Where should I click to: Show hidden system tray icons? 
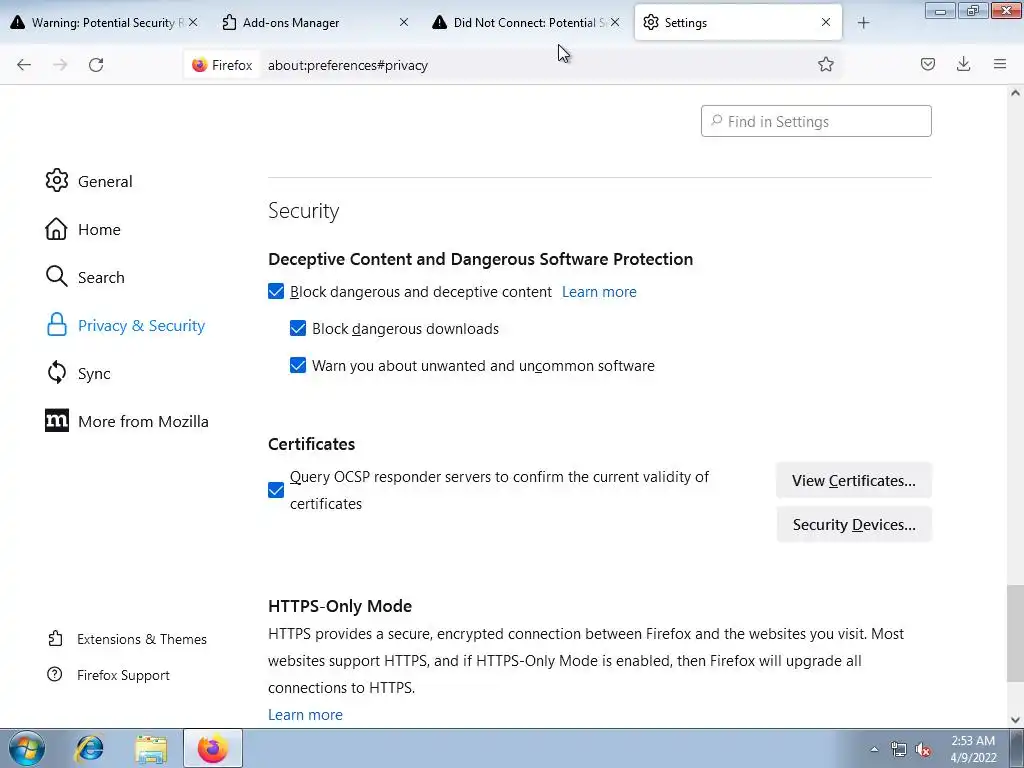[x=874, y=749]
